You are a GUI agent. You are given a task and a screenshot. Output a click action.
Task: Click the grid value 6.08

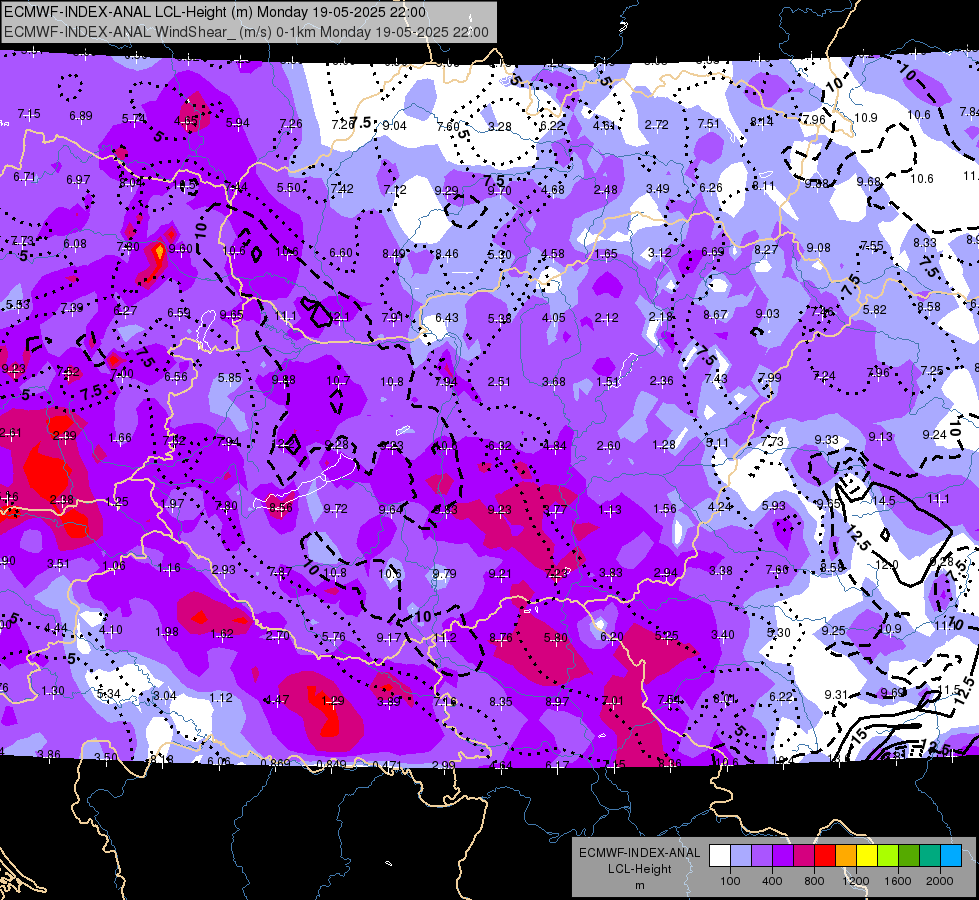[x=75, y=244]
